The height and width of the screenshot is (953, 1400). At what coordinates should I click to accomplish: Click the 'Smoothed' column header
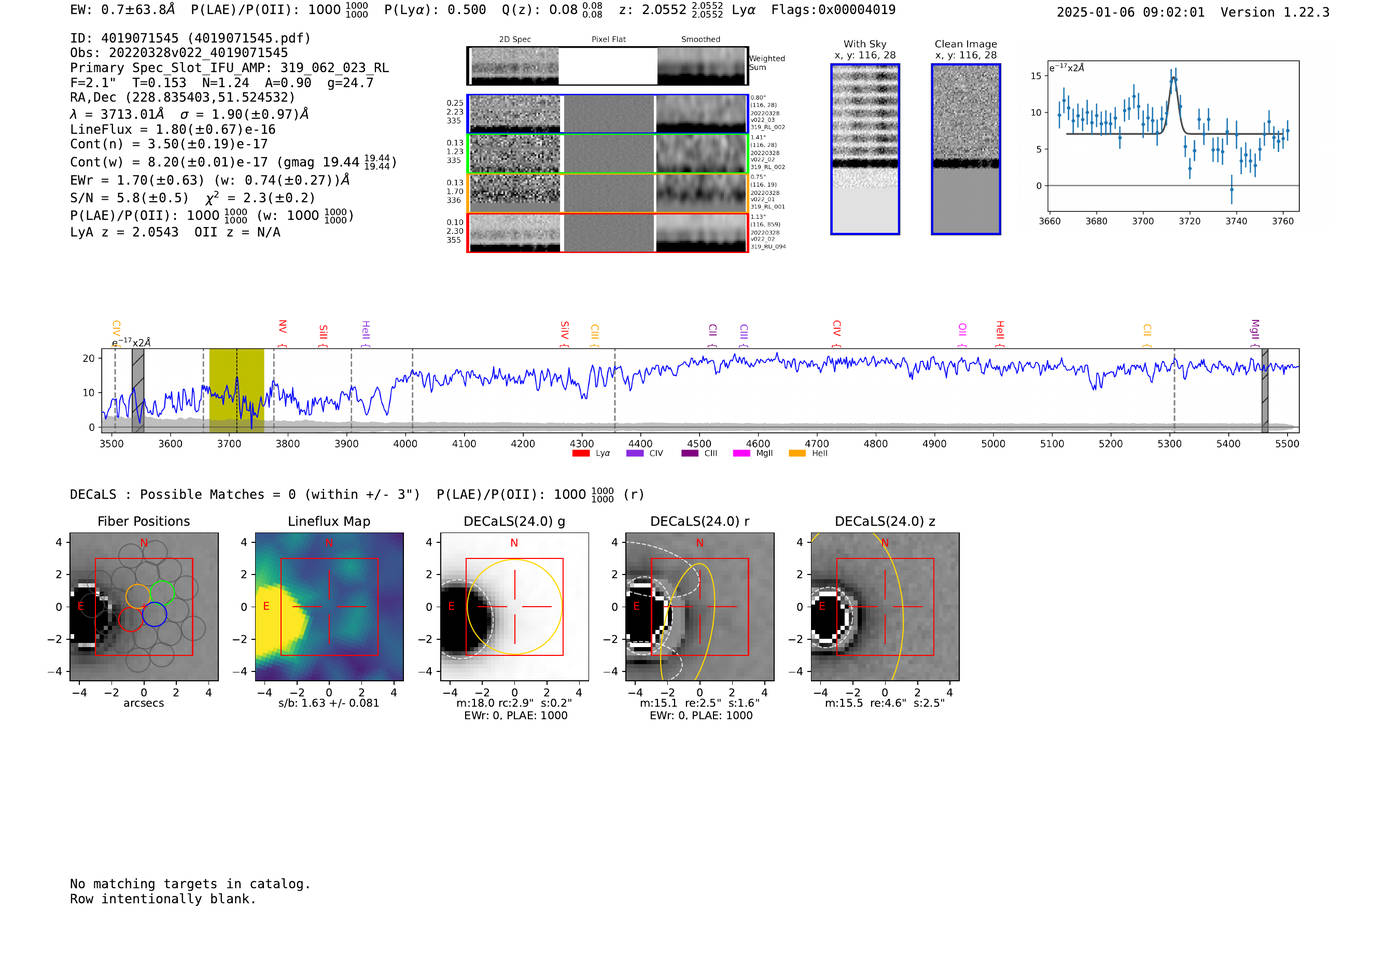(x=701, y=40)
